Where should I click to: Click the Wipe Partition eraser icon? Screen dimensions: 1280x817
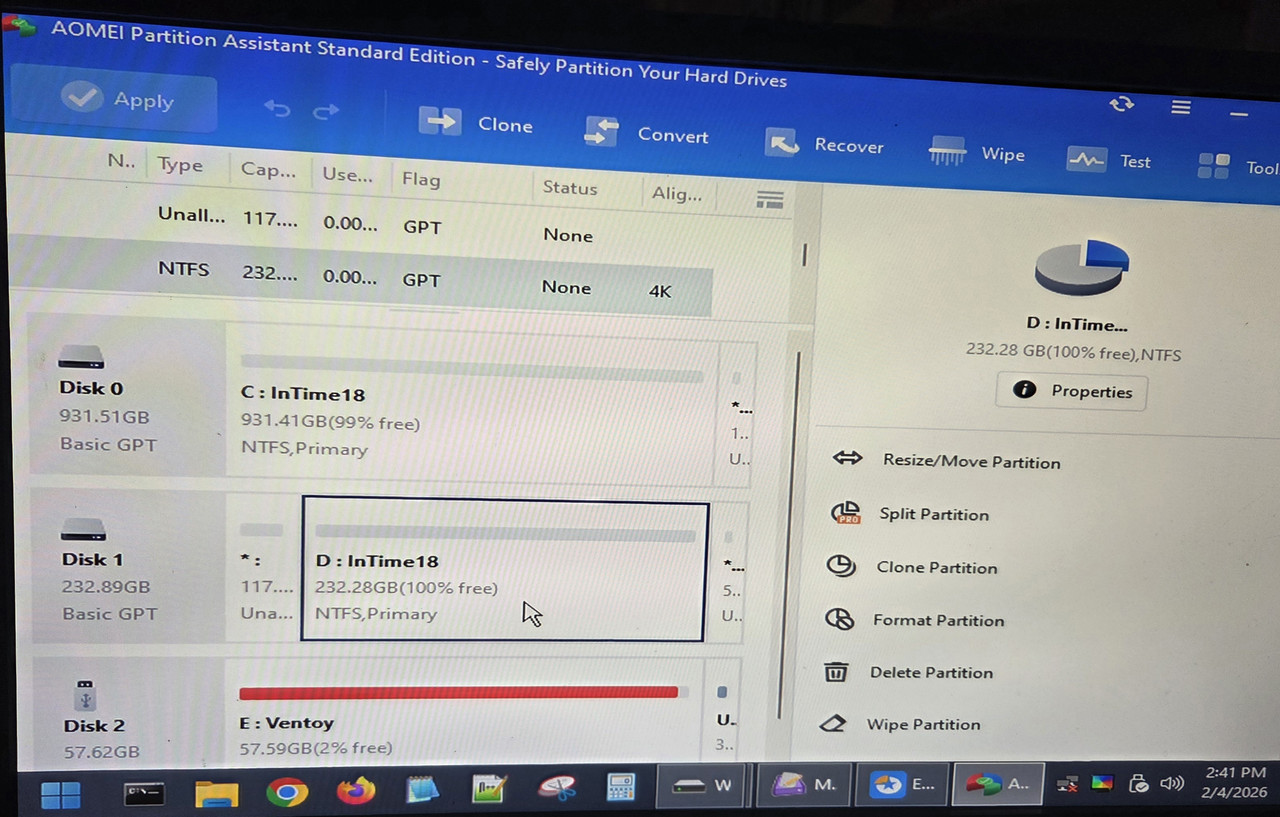[832, 723]
